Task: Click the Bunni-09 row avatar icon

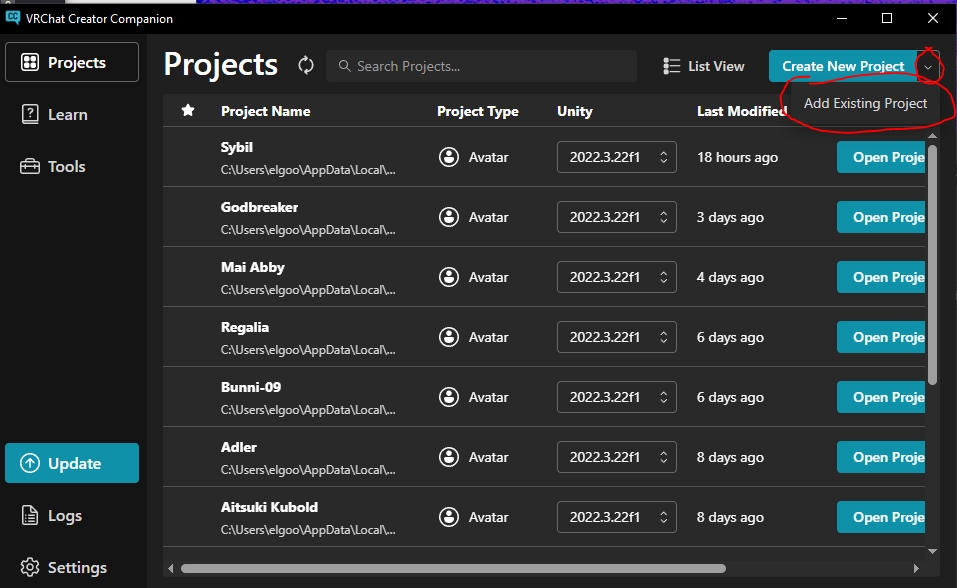Action: click(449, 397)
